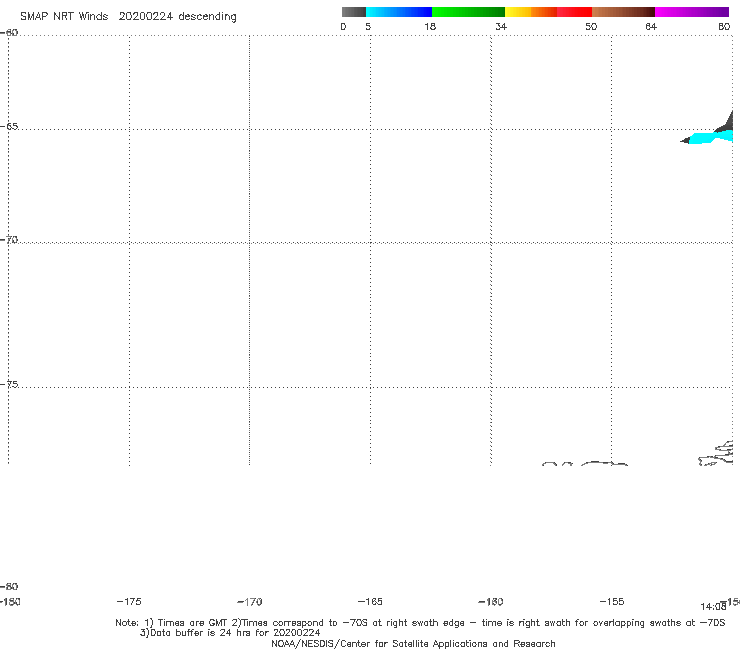Click the latitude label "-75" on left axis
This screenshot has height=650, width=740.
point(9,384)
